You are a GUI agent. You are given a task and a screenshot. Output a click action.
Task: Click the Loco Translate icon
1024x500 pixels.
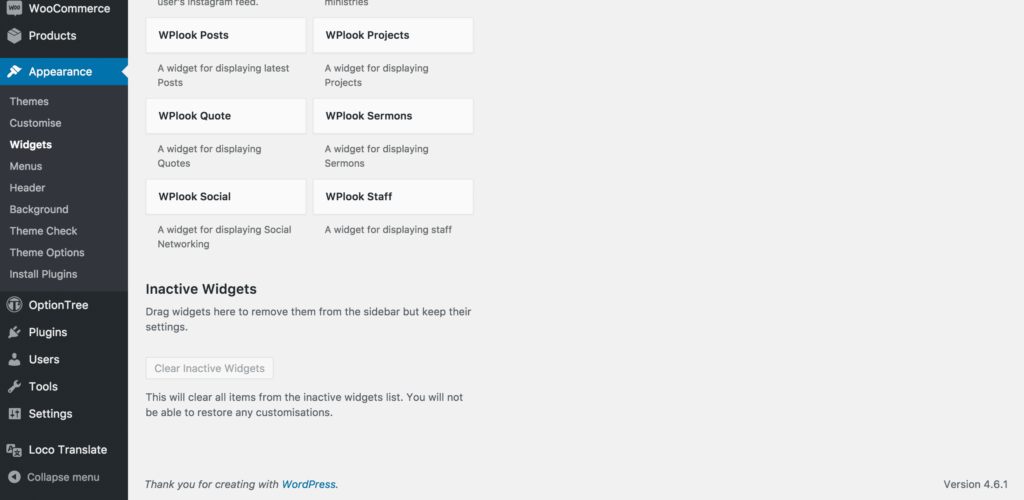[x=14, y=450]
